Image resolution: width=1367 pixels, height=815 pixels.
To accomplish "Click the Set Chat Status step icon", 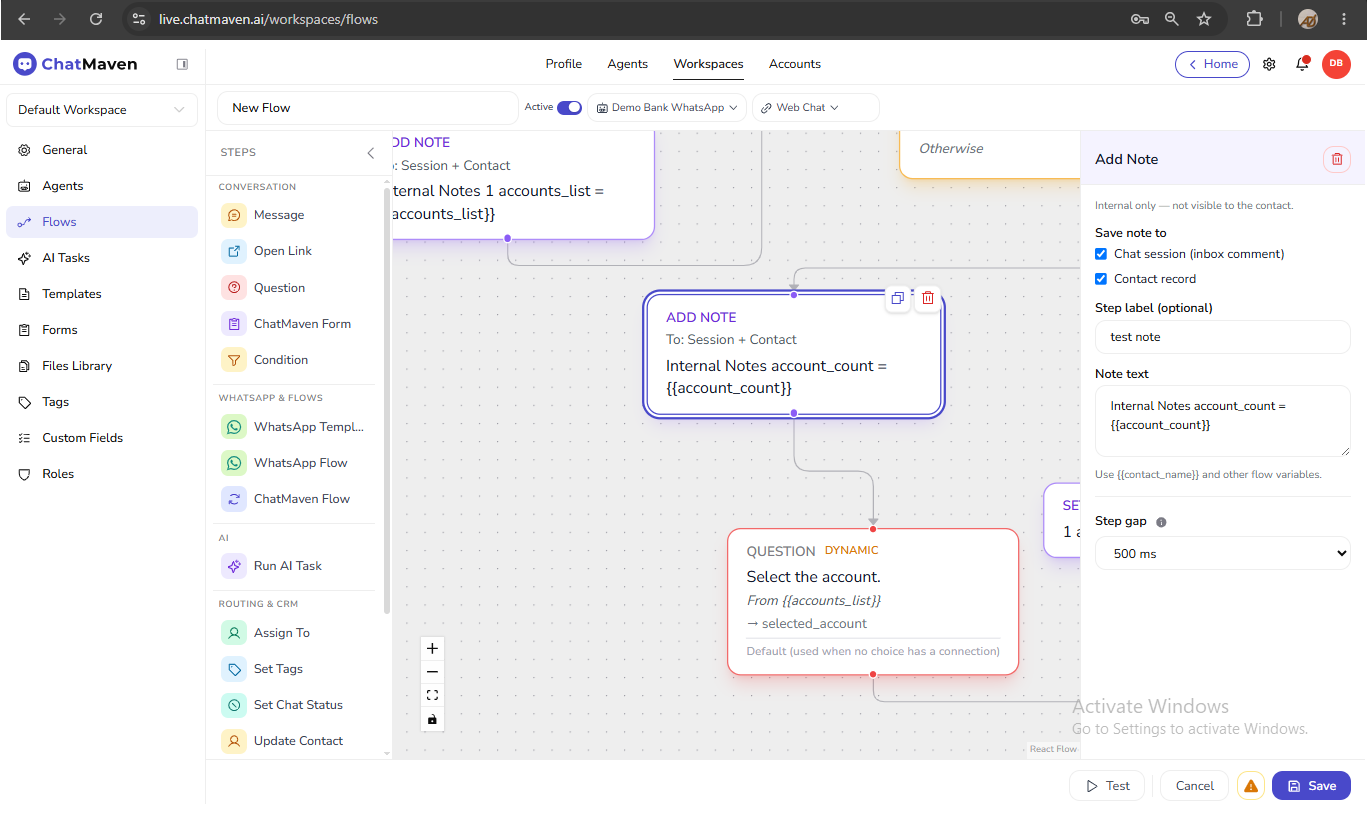I will [x=234, y=705].
